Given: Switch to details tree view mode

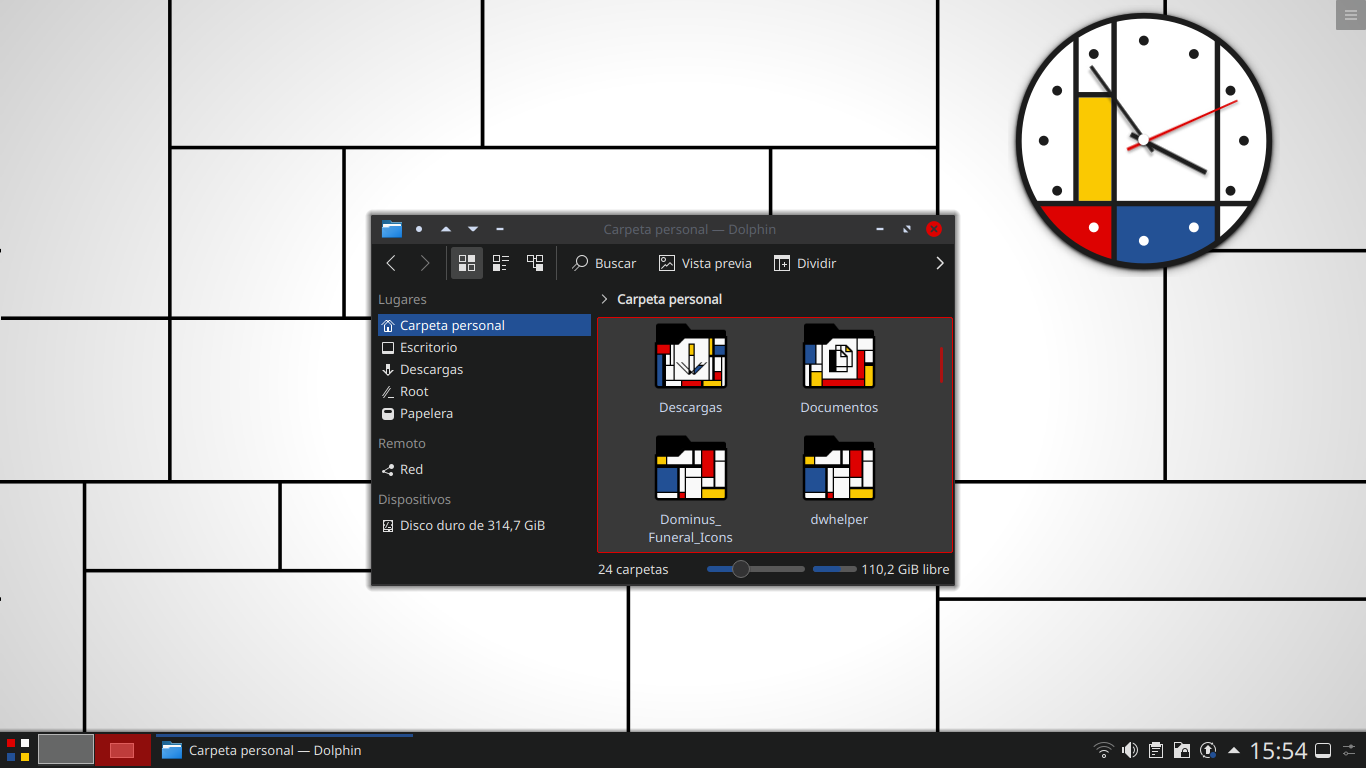Looking at the screenshot, I should click(x=535, y=263).
